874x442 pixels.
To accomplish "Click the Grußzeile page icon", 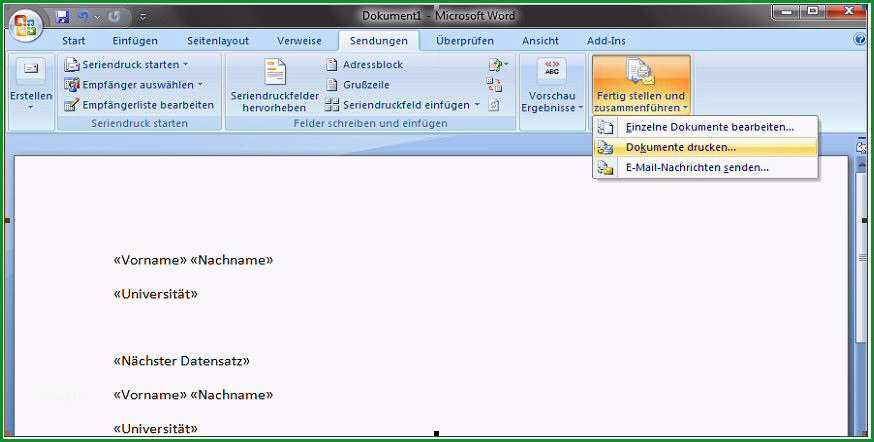I will coord(332,85).
